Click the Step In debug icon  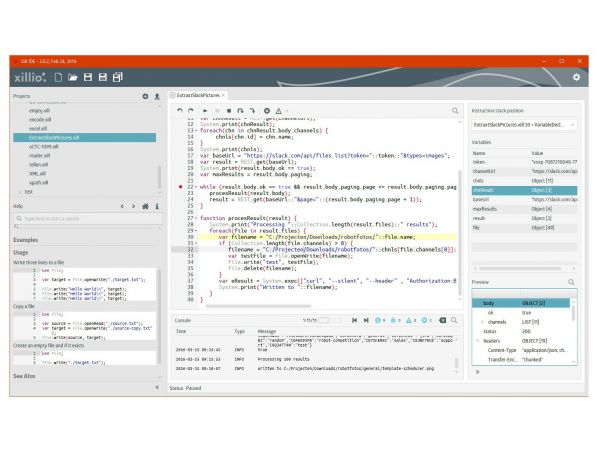[x=252, y=111]
